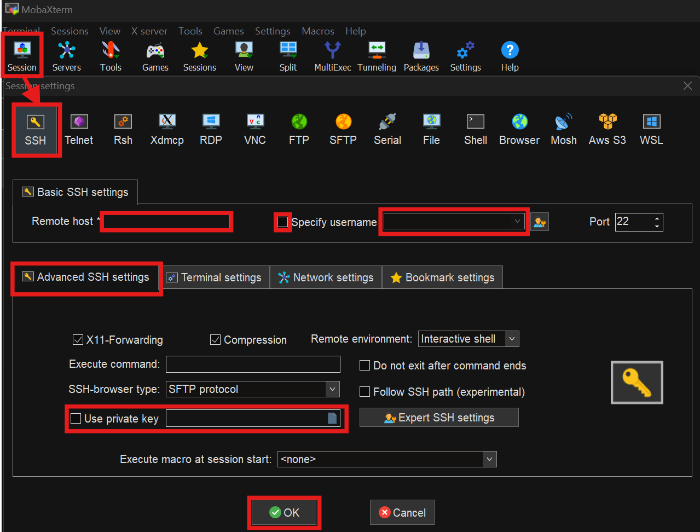Select the Telnet session type
The height and width of the screenshot is (532, 700).
tap(79, 129)
